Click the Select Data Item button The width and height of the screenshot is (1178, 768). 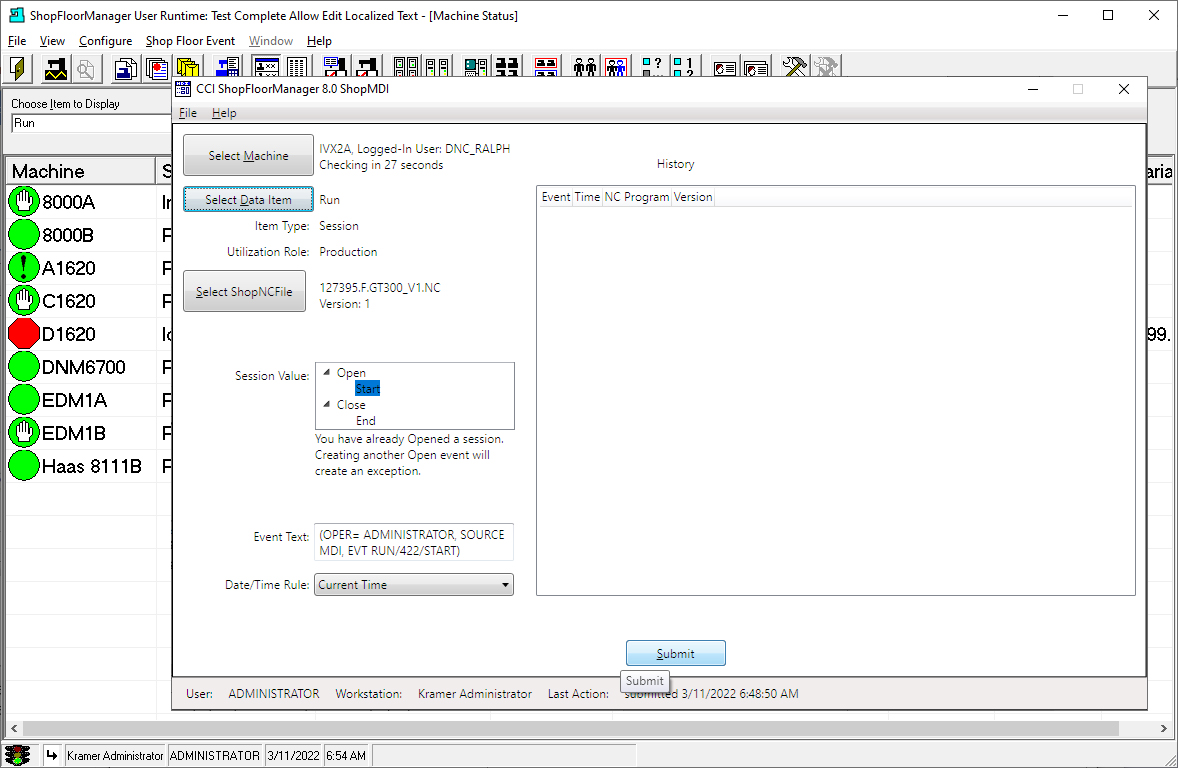click(248, 199)
